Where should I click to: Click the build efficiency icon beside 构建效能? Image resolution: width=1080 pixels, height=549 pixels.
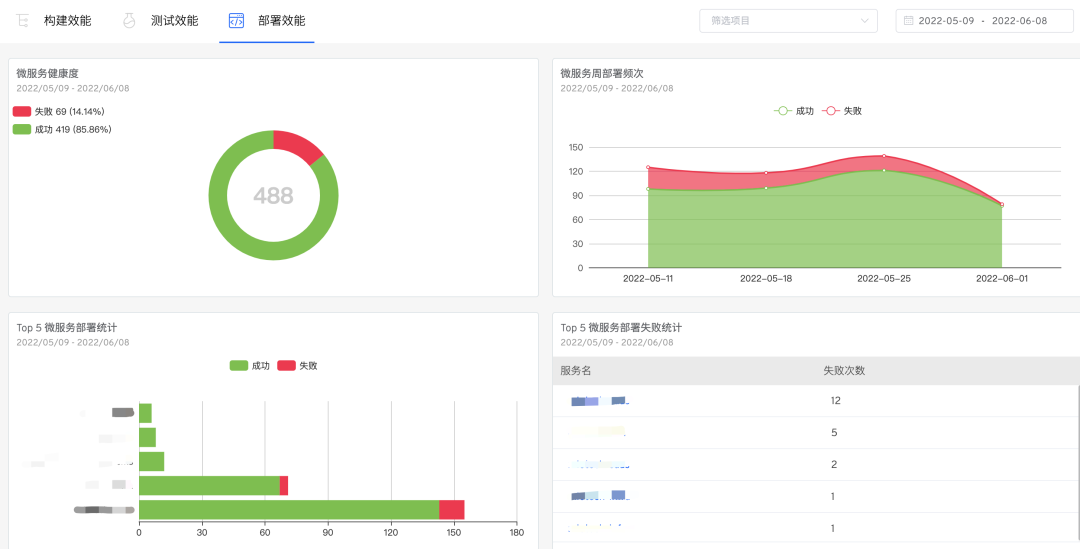click(23, 21)
